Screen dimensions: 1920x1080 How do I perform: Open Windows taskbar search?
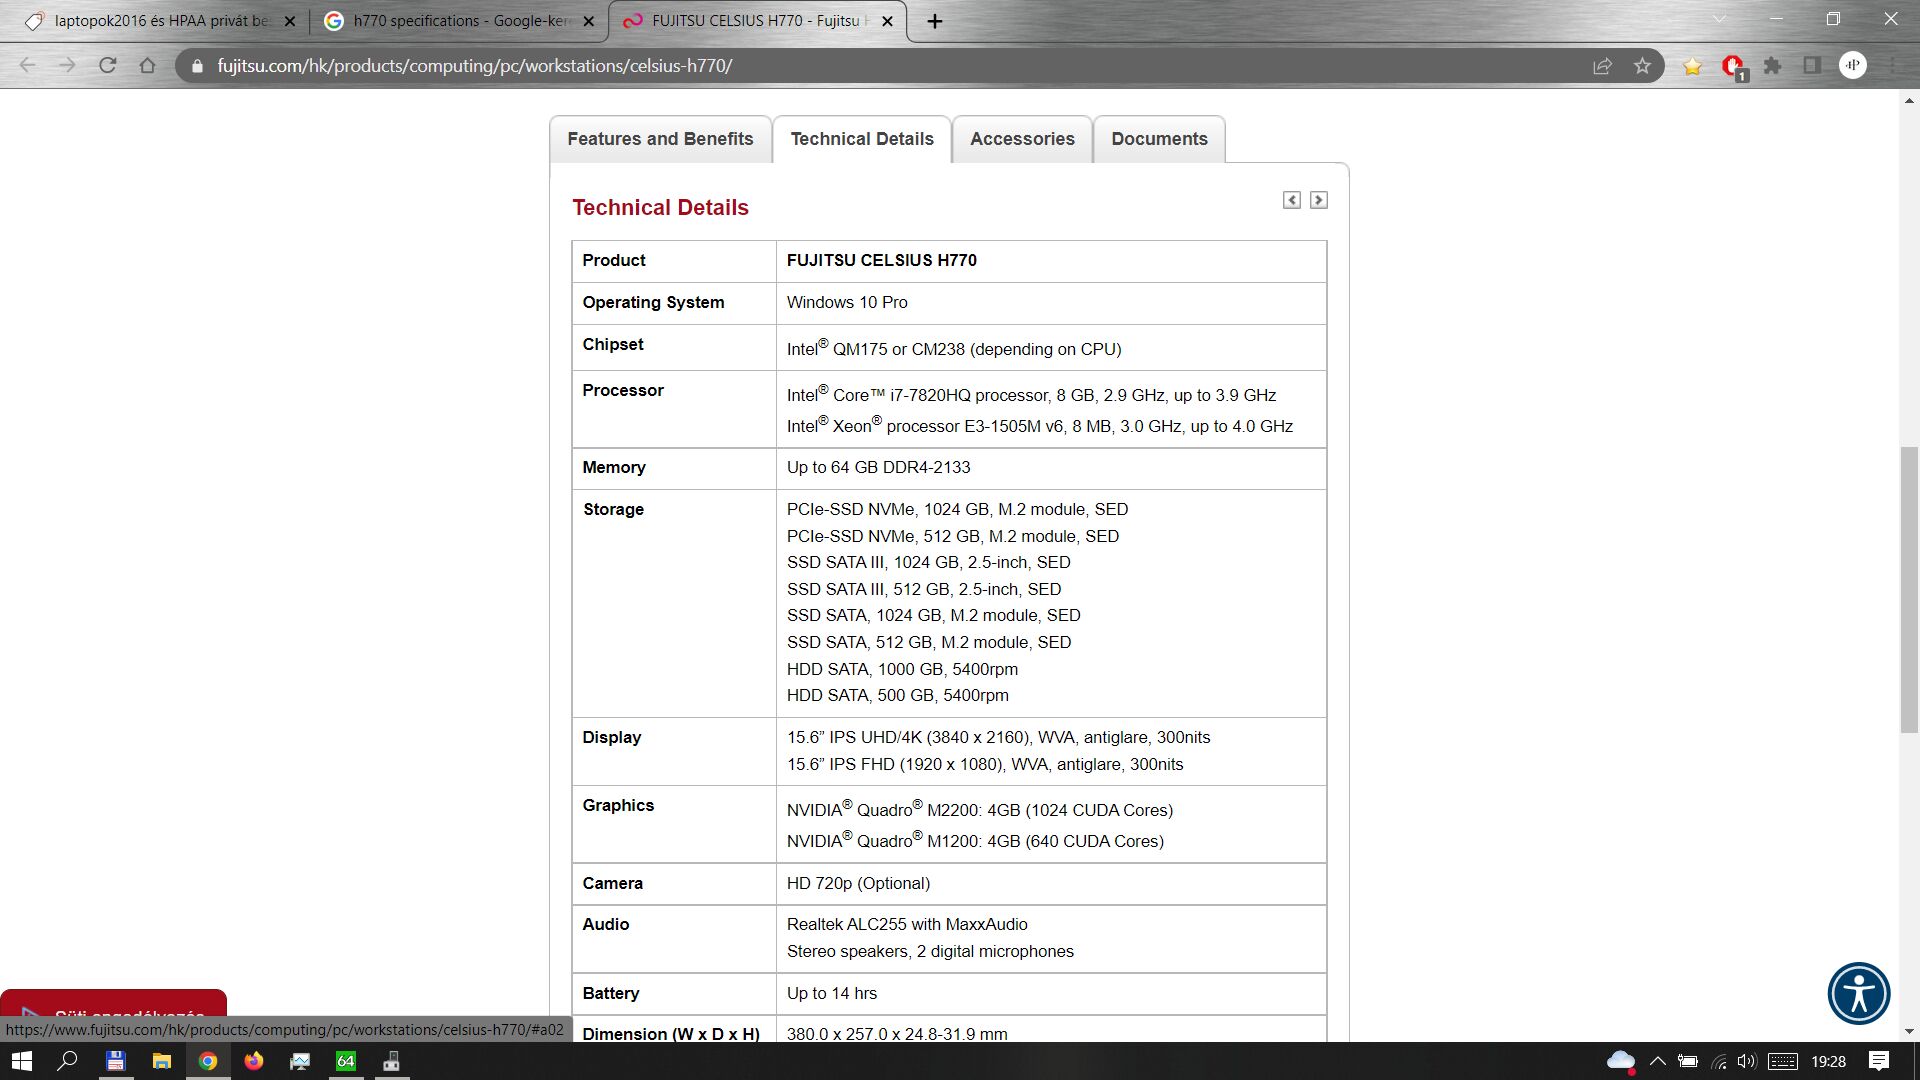click(67, 1061)
